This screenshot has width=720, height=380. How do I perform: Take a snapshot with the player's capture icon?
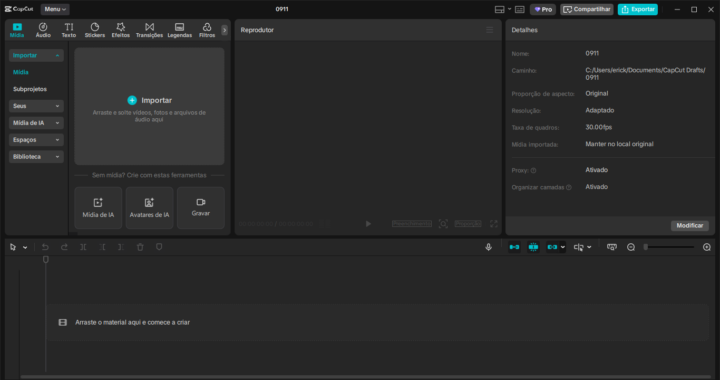click(x=443, y=224)
